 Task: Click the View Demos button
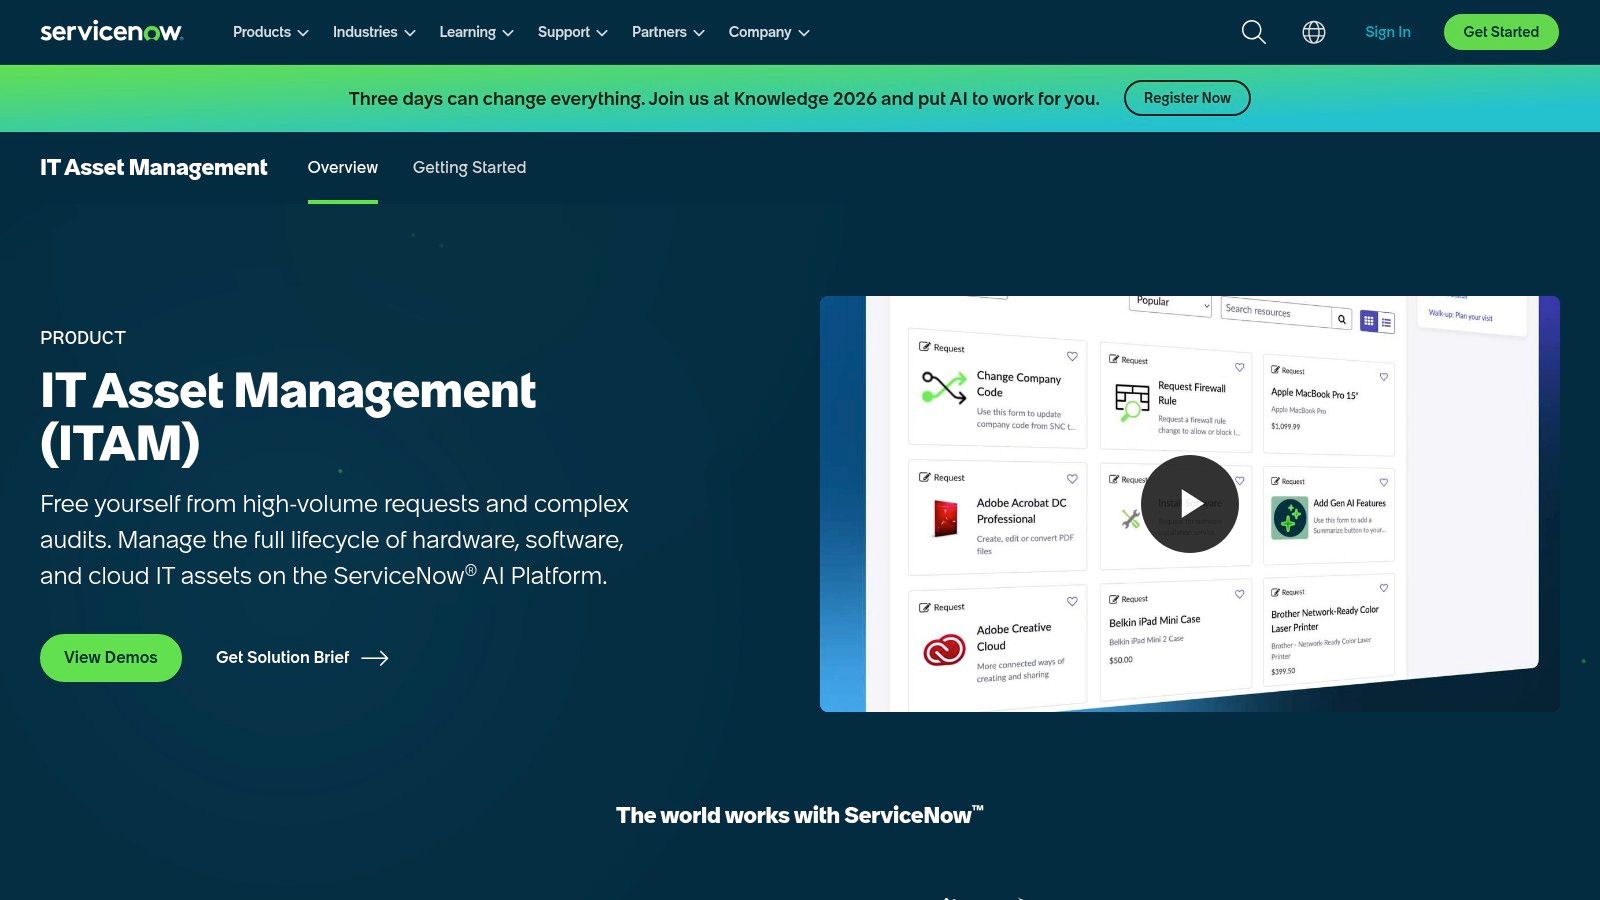click(x=111, y=658)
